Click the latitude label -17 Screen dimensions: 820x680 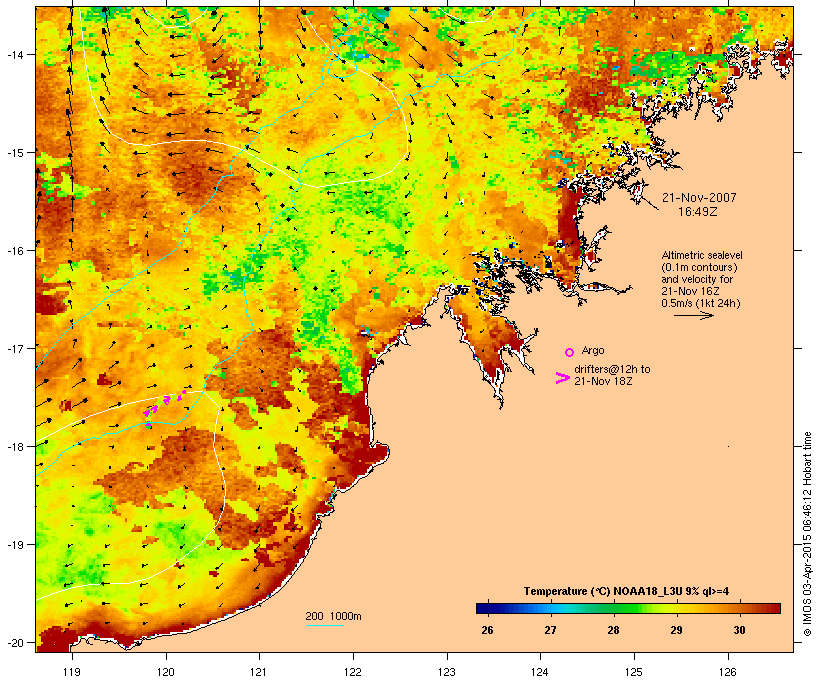pyautogui.click(x=14, y=348)
